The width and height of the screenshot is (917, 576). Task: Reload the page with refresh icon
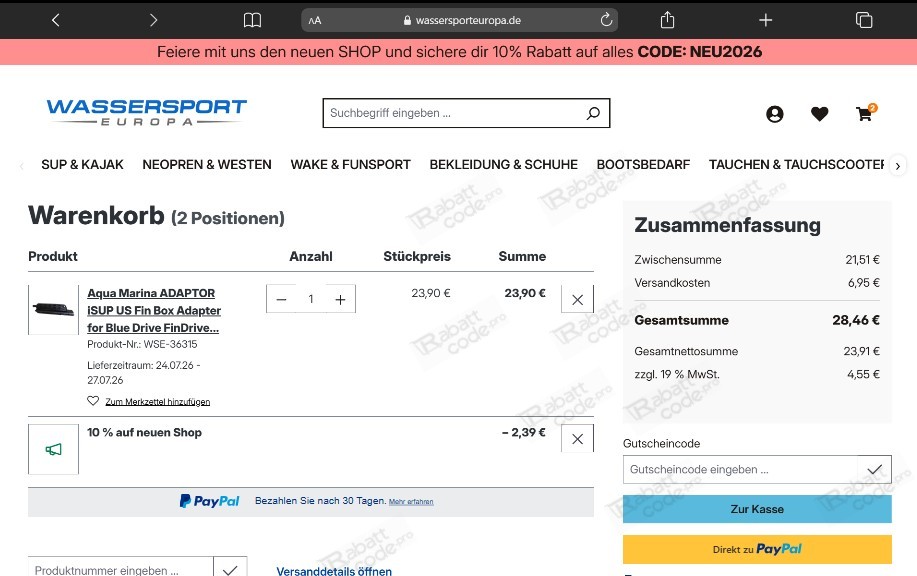pos(606,20)
